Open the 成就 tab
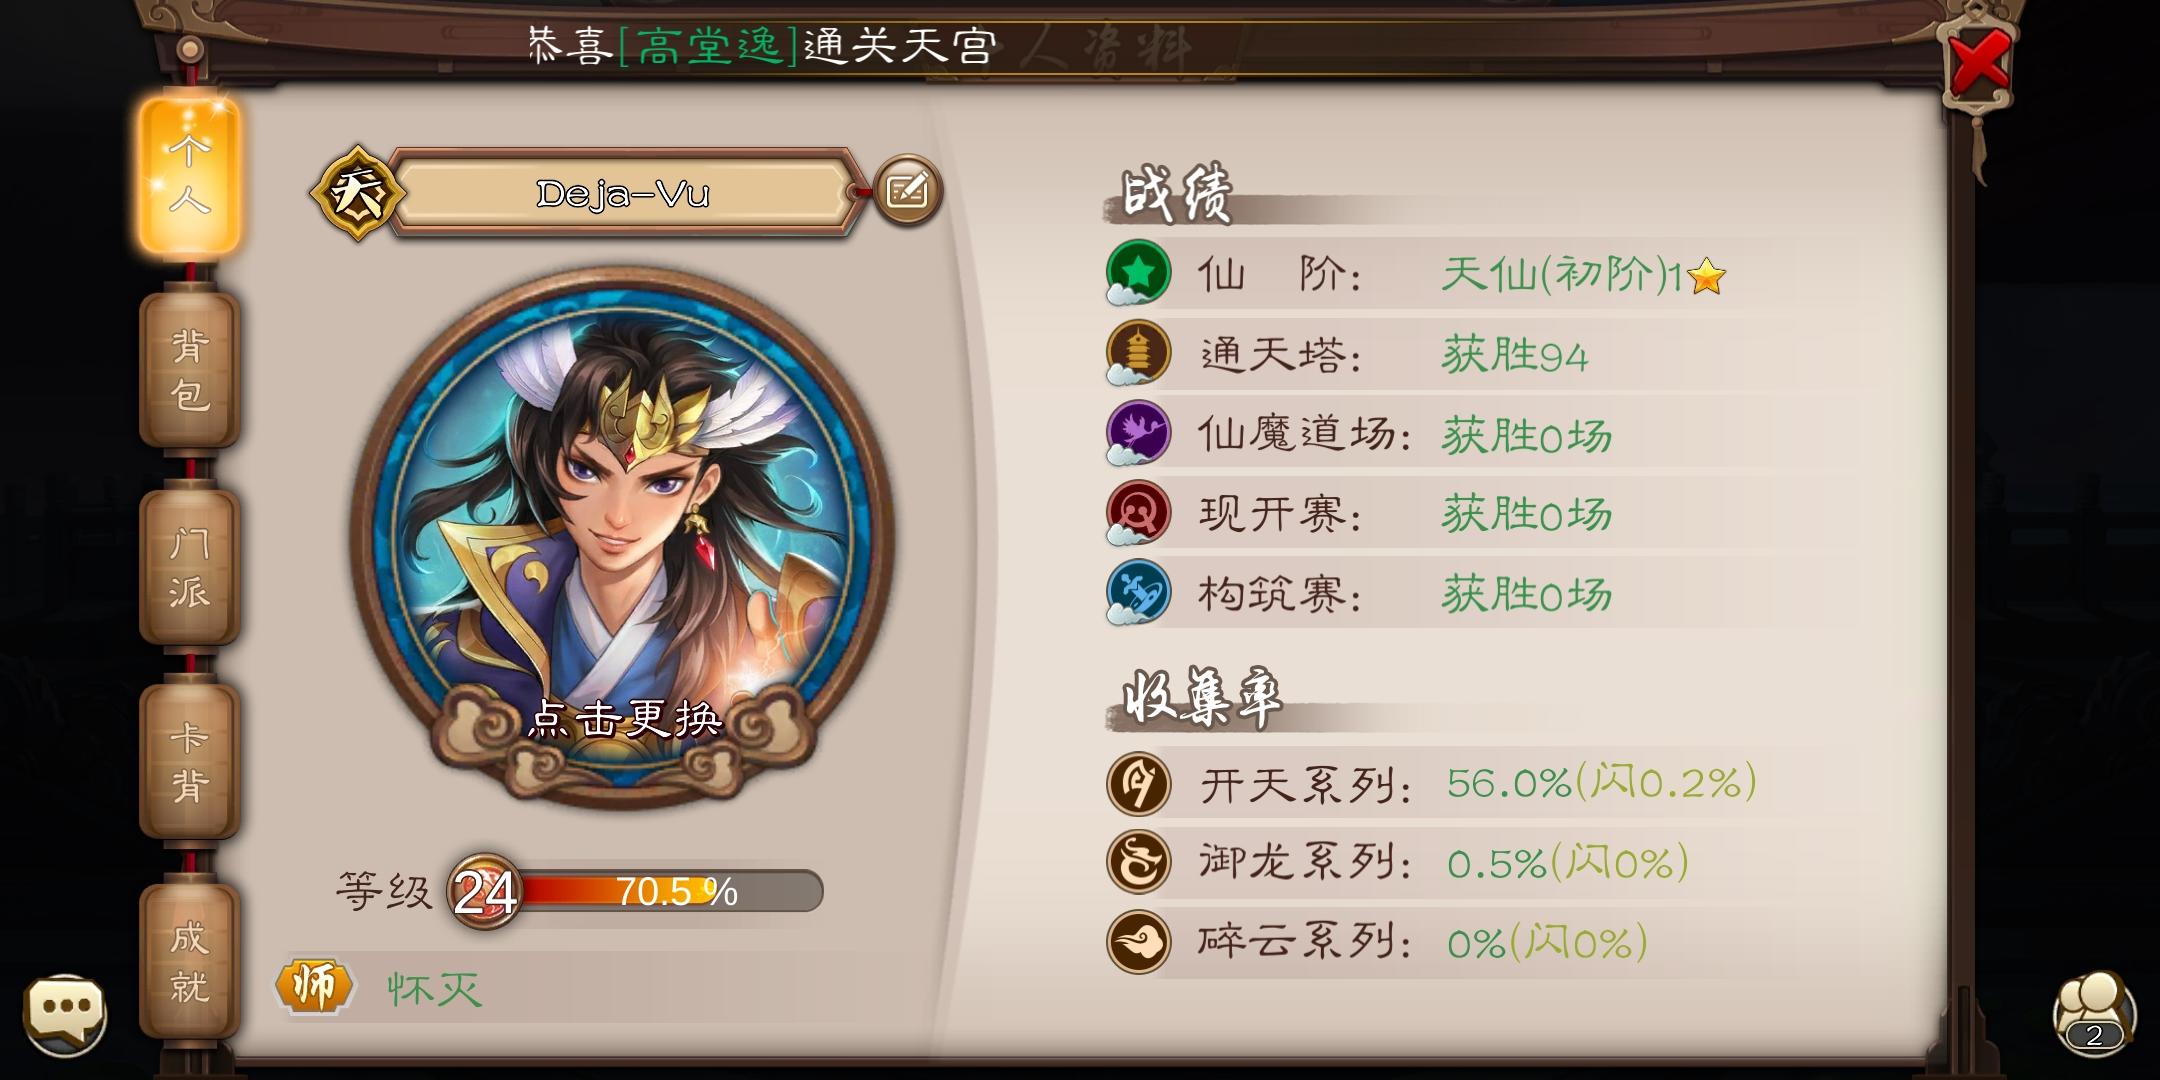The height and width of the screenshot is (1080, 2160). (x=190, y=962)
